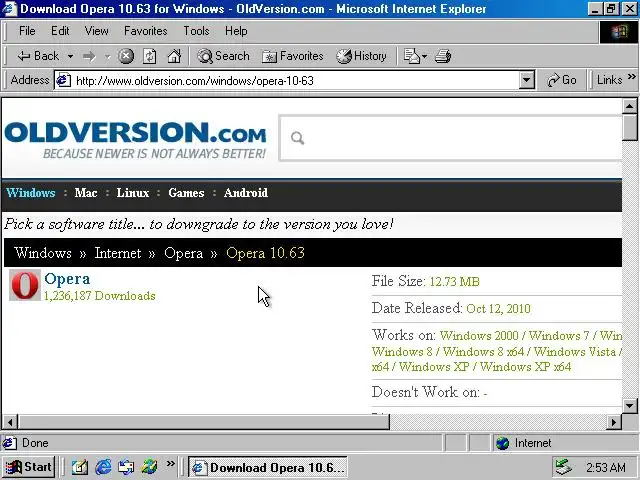Click the OldVersion.com logo
The image size is (640, 480).
coord(135,139)
